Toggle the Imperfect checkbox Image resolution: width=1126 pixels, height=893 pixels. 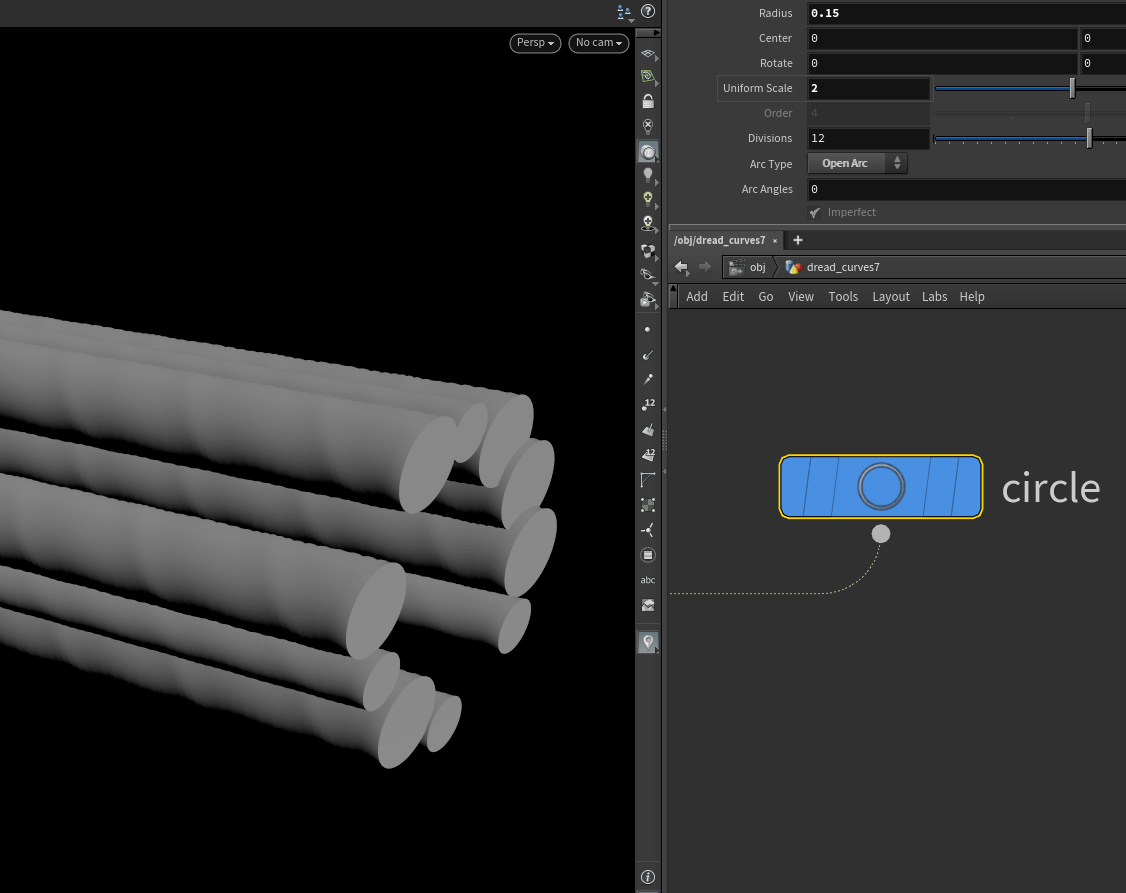[814, 212]
